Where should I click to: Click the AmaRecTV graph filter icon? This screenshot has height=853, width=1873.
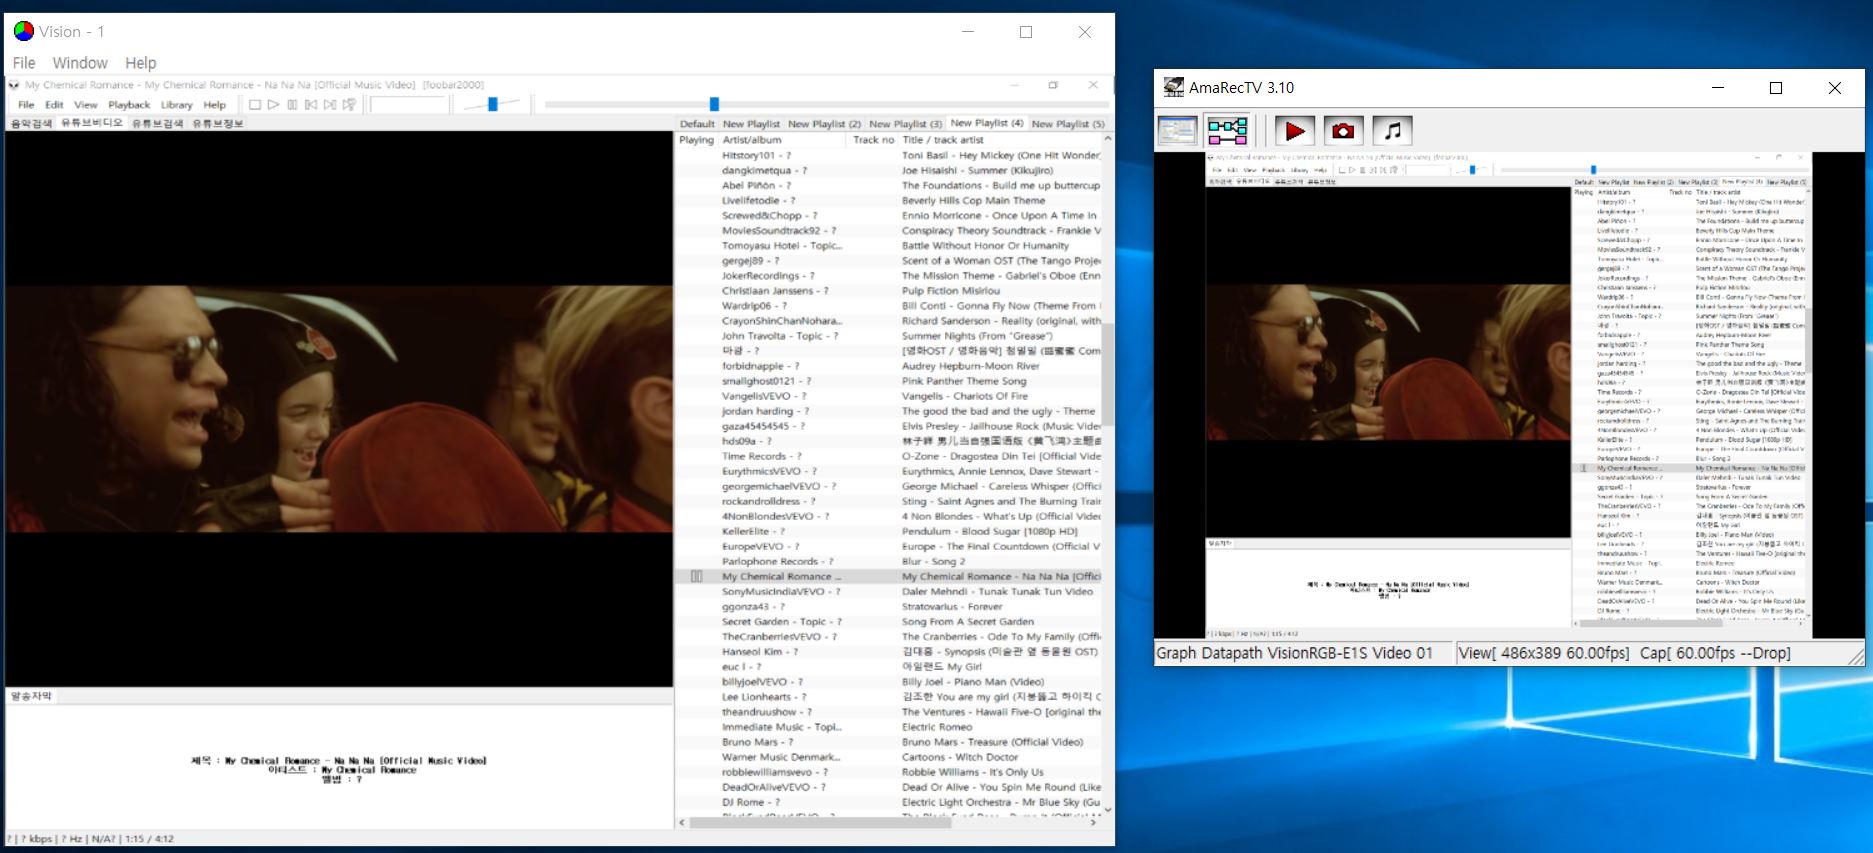[1227, 130]
